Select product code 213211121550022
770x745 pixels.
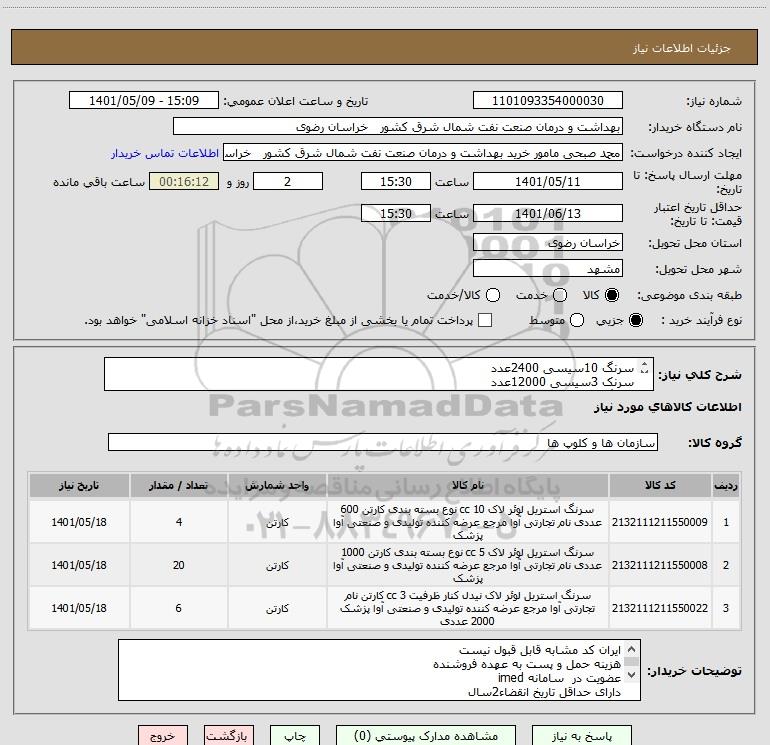click(x=660, y=608)
